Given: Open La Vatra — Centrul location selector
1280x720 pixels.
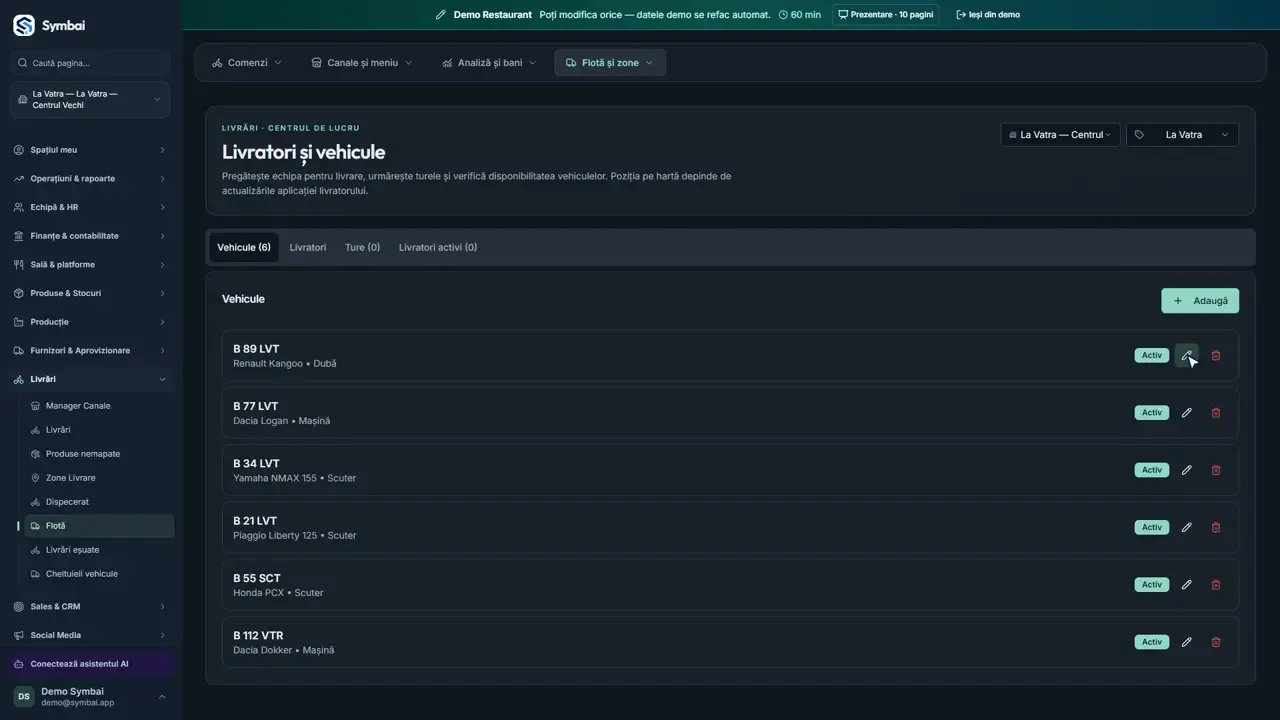Looking at the screenshot, I should coord(1060,135).
